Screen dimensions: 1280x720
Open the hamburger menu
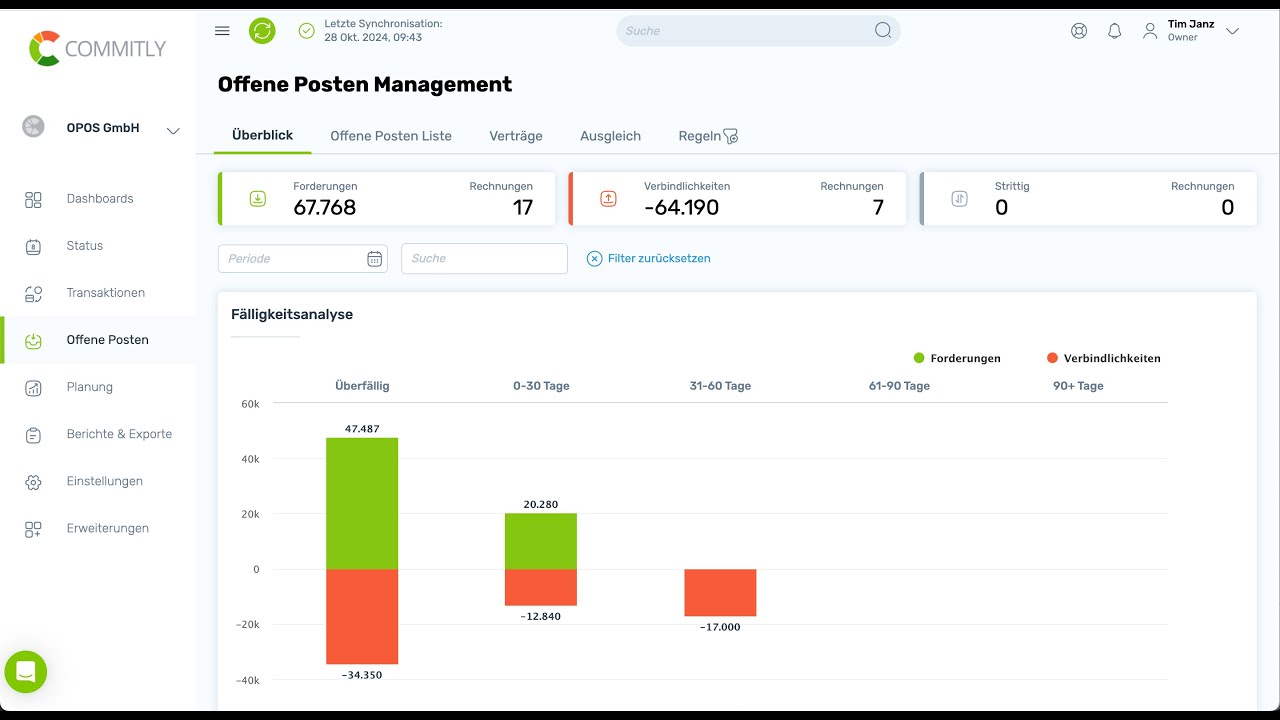click(x=222, y=31)
